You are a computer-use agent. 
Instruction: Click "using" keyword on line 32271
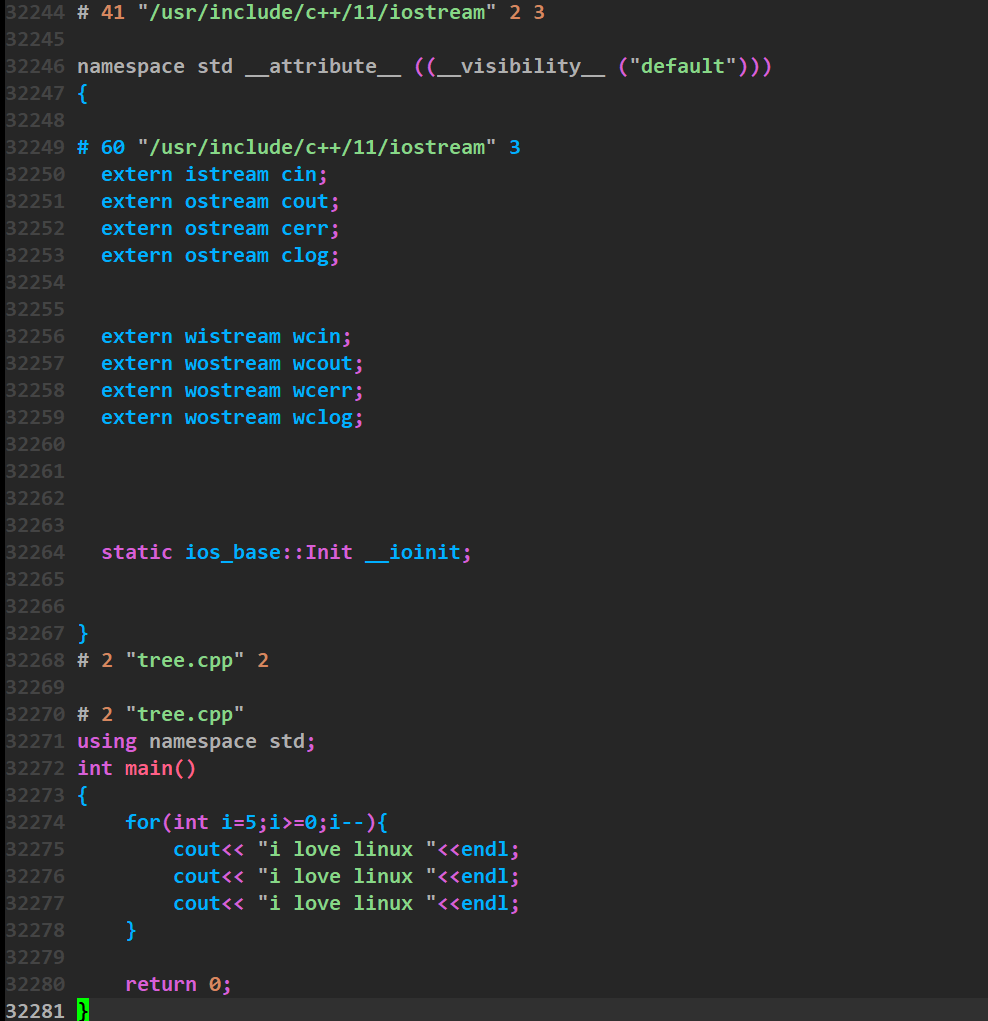point(107,742)
